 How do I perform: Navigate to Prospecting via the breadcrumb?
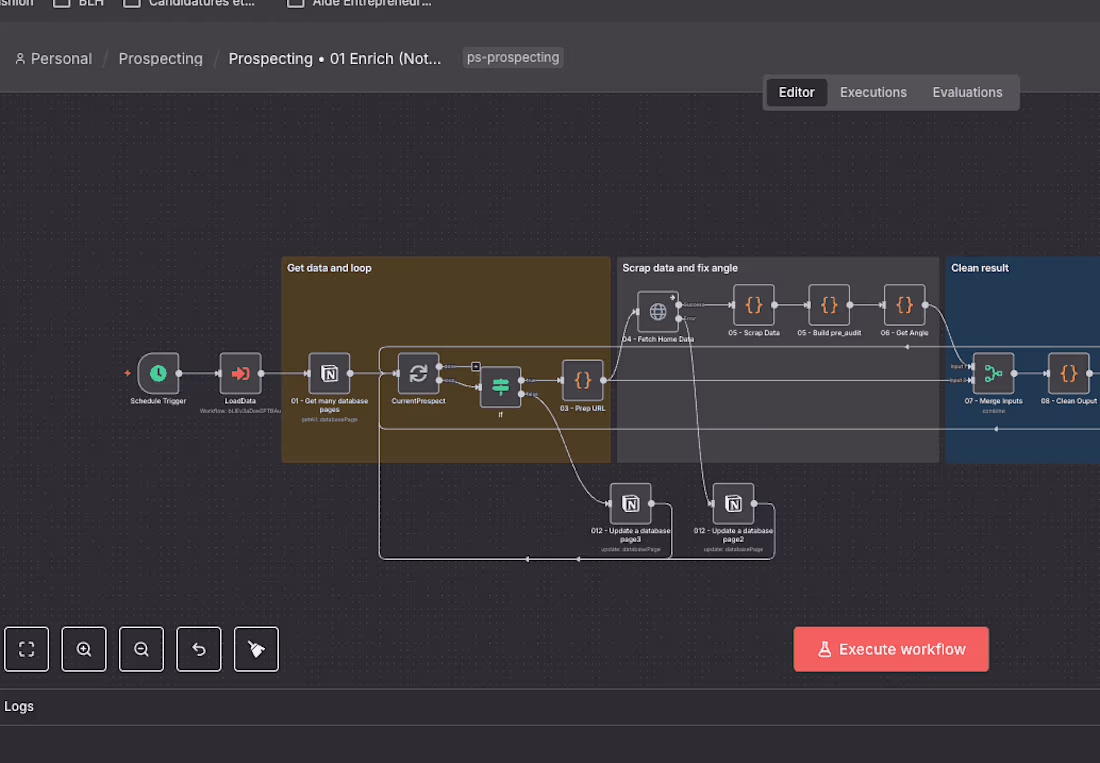[160, 58]
